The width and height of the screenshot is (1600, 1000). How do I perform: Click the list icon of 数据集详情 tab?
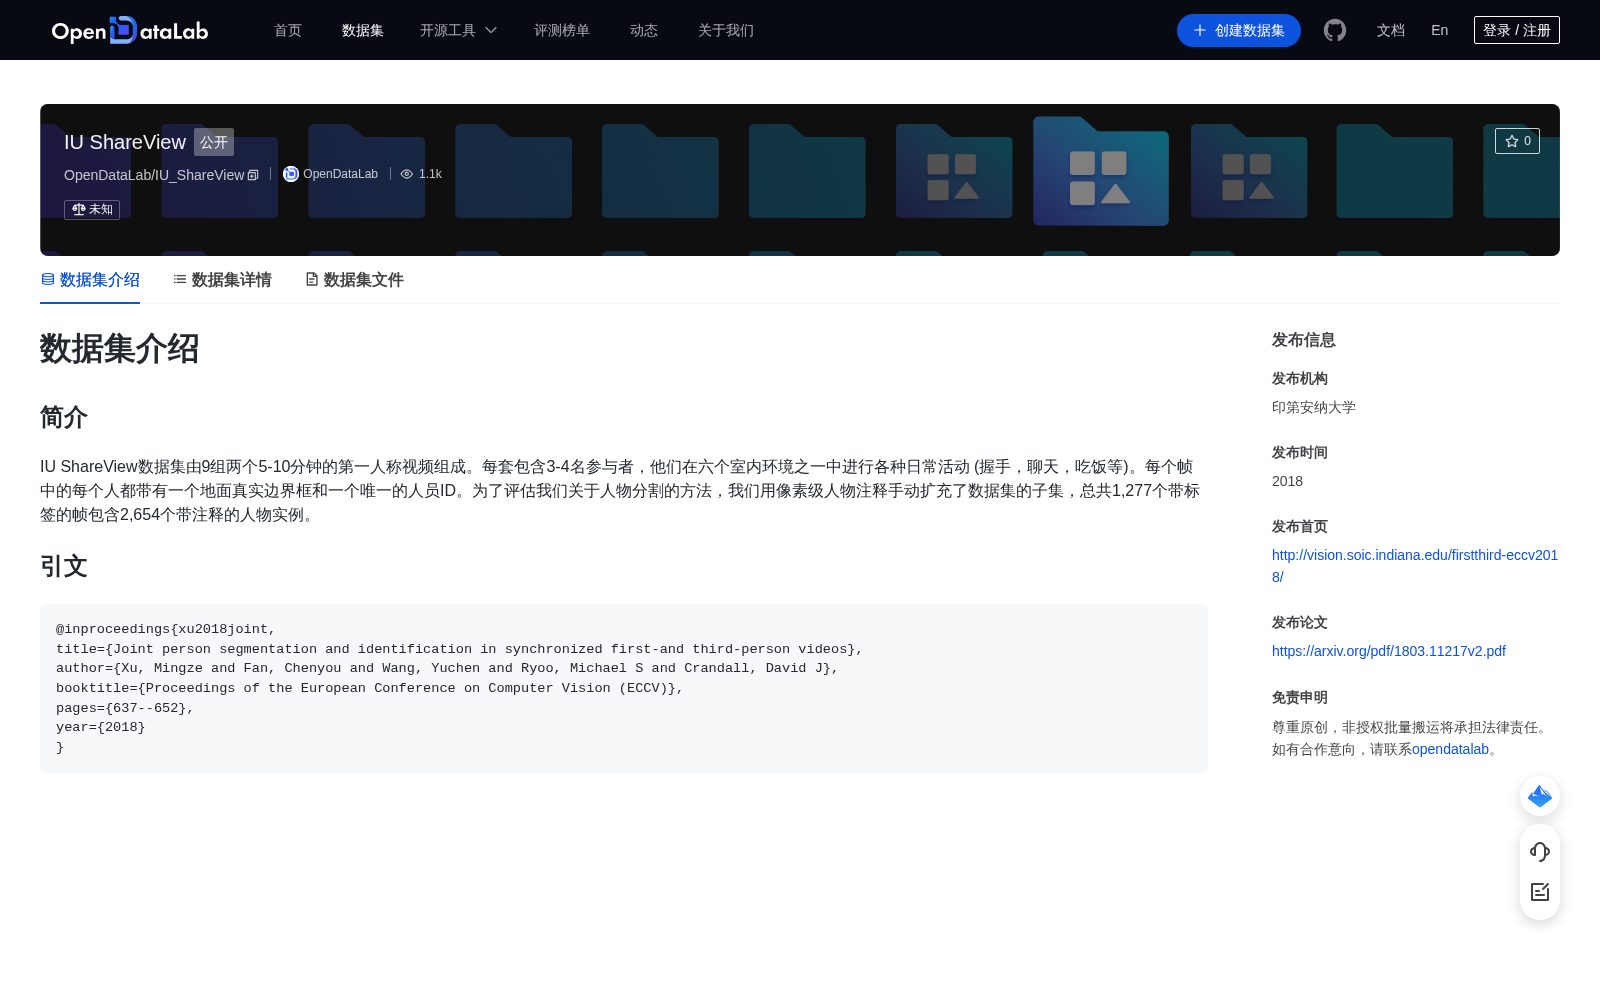tap(180, 279)
